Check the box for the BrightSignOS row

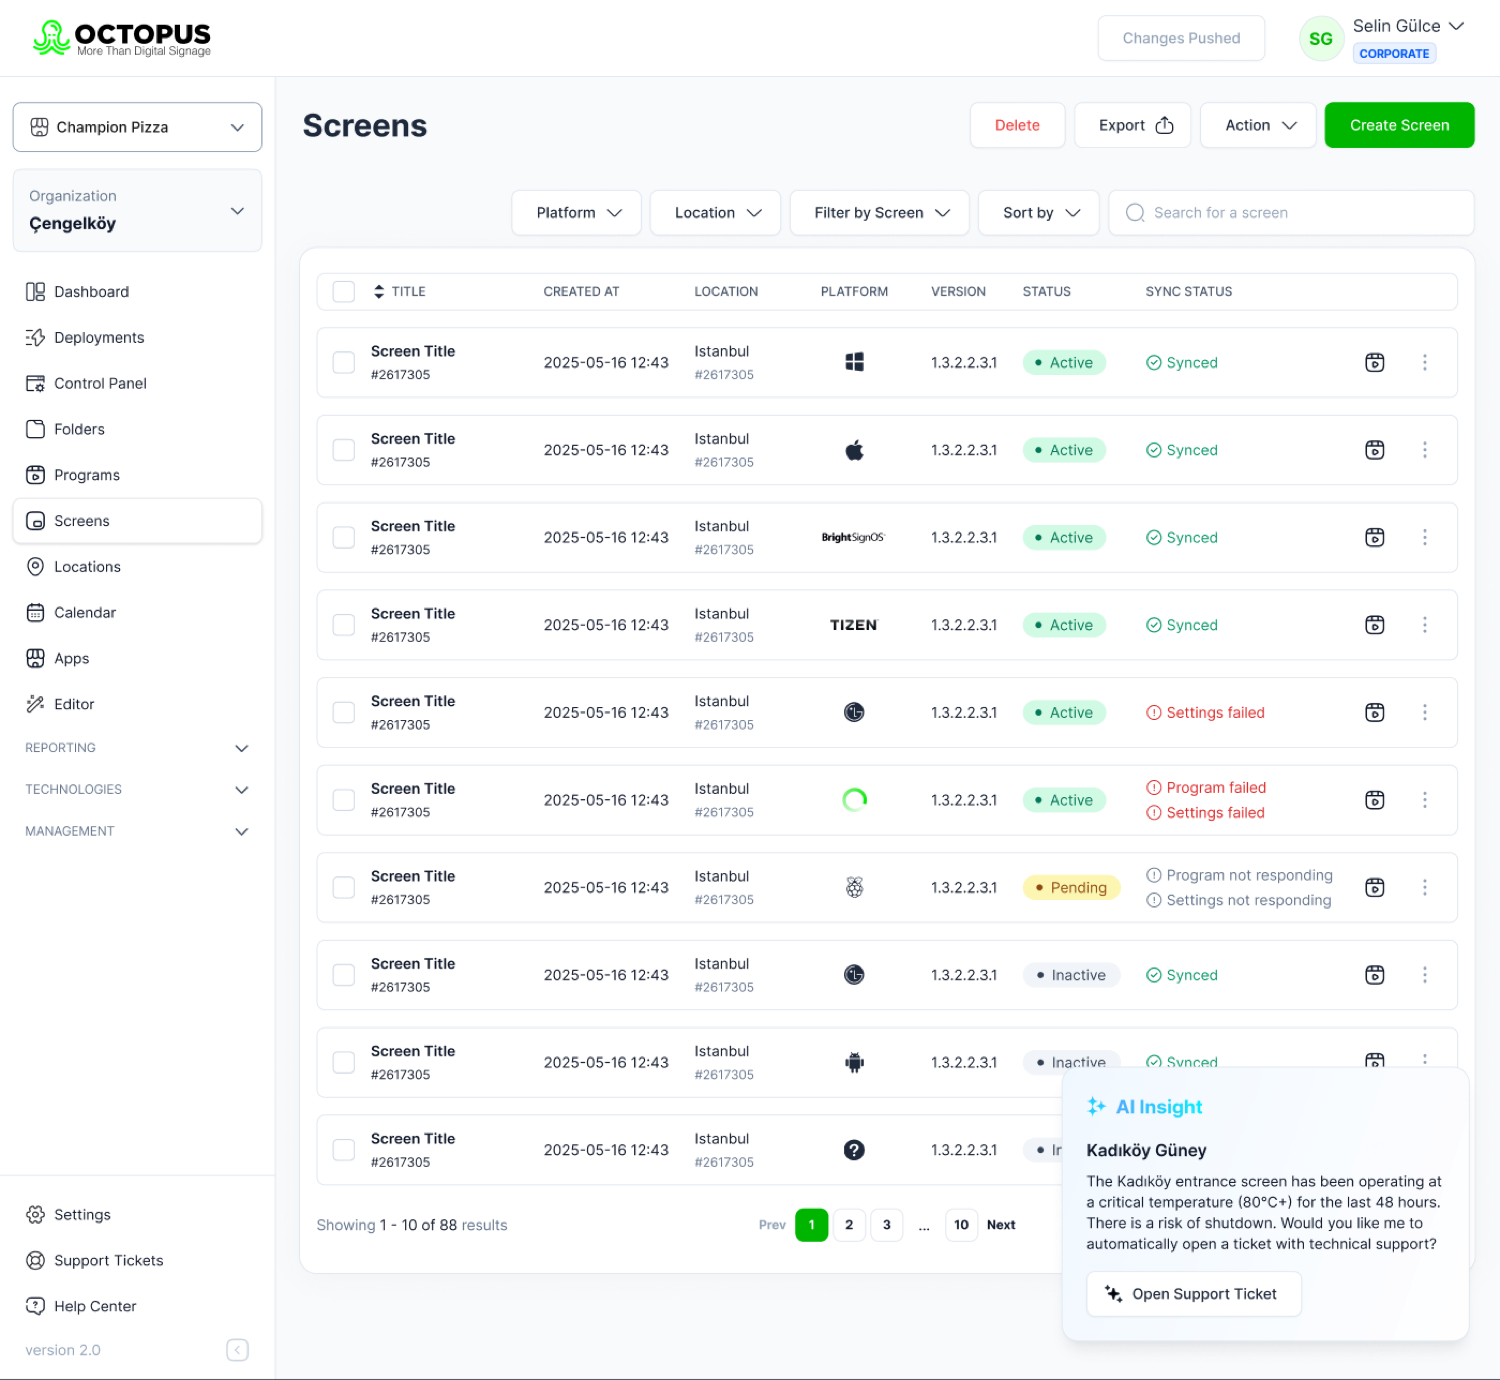coord(344,537)
